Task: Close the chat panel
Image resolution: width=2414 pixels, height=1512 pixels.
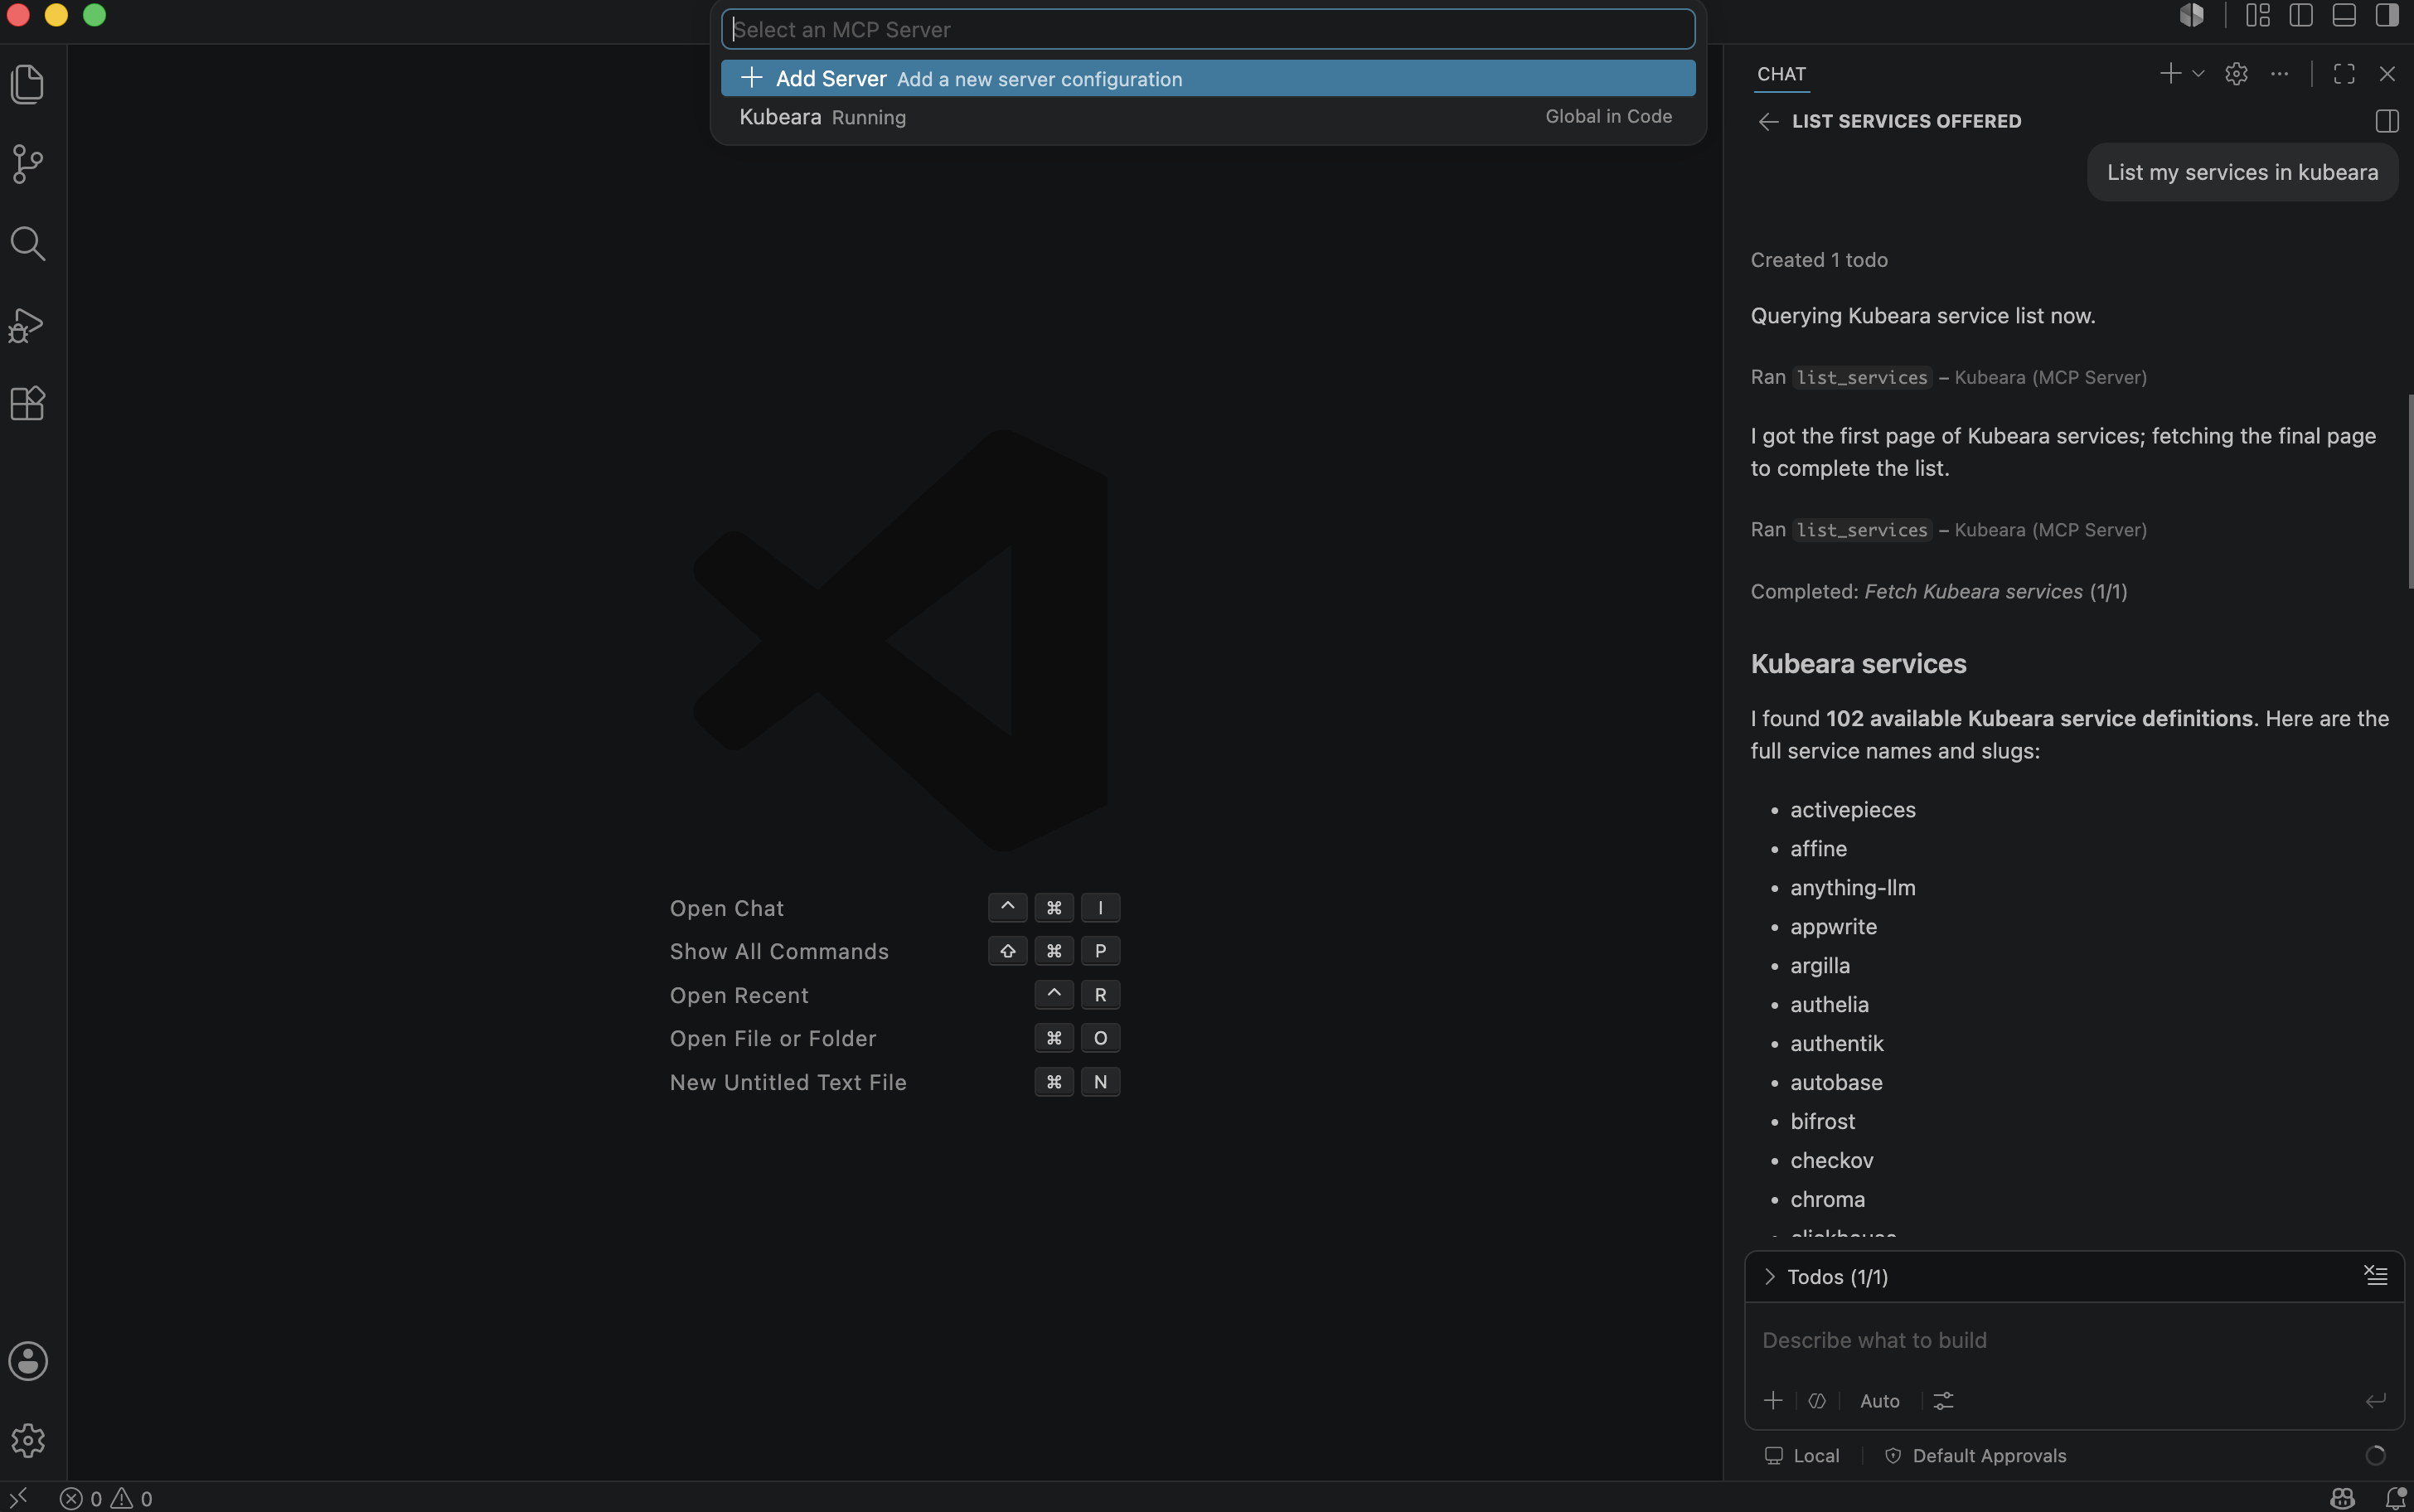Action: (2387, 73)
